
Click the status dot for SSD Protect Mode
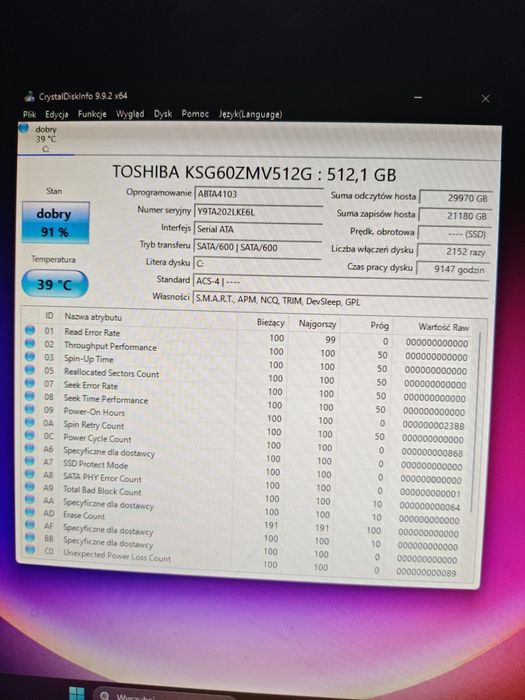click(30, 460)
